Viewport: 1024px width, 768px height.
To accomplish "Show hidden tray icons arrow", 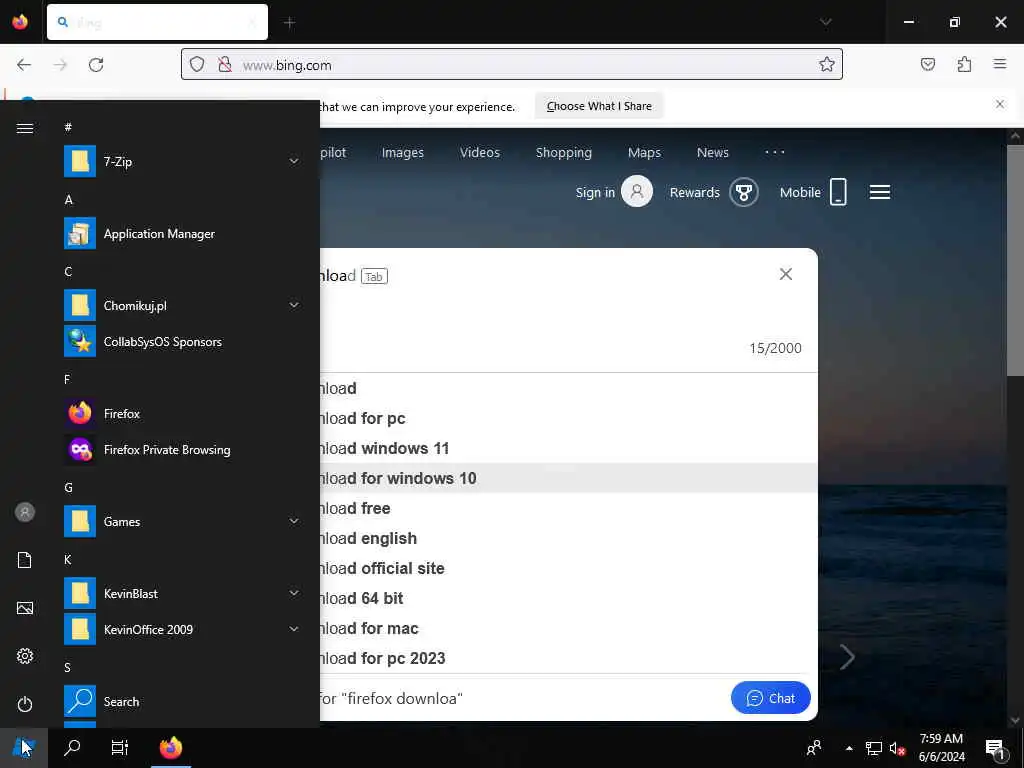I will [849, 748].
